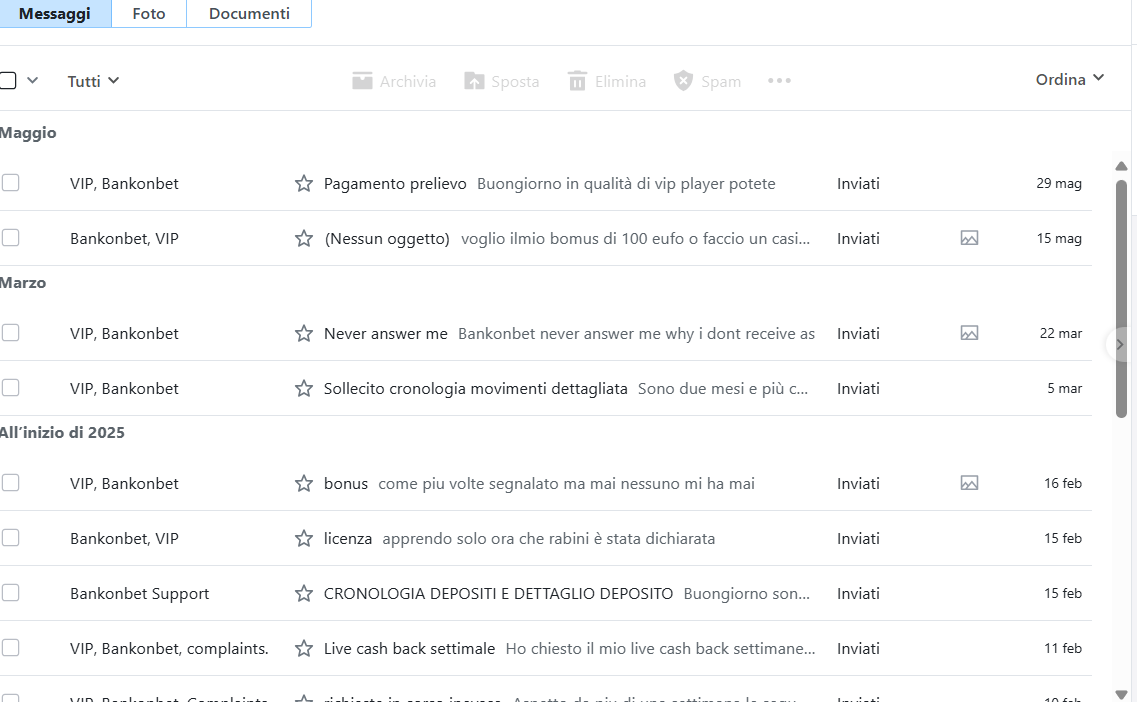
Task: Switch to the Documenti tab
Action: coord(249,14)
